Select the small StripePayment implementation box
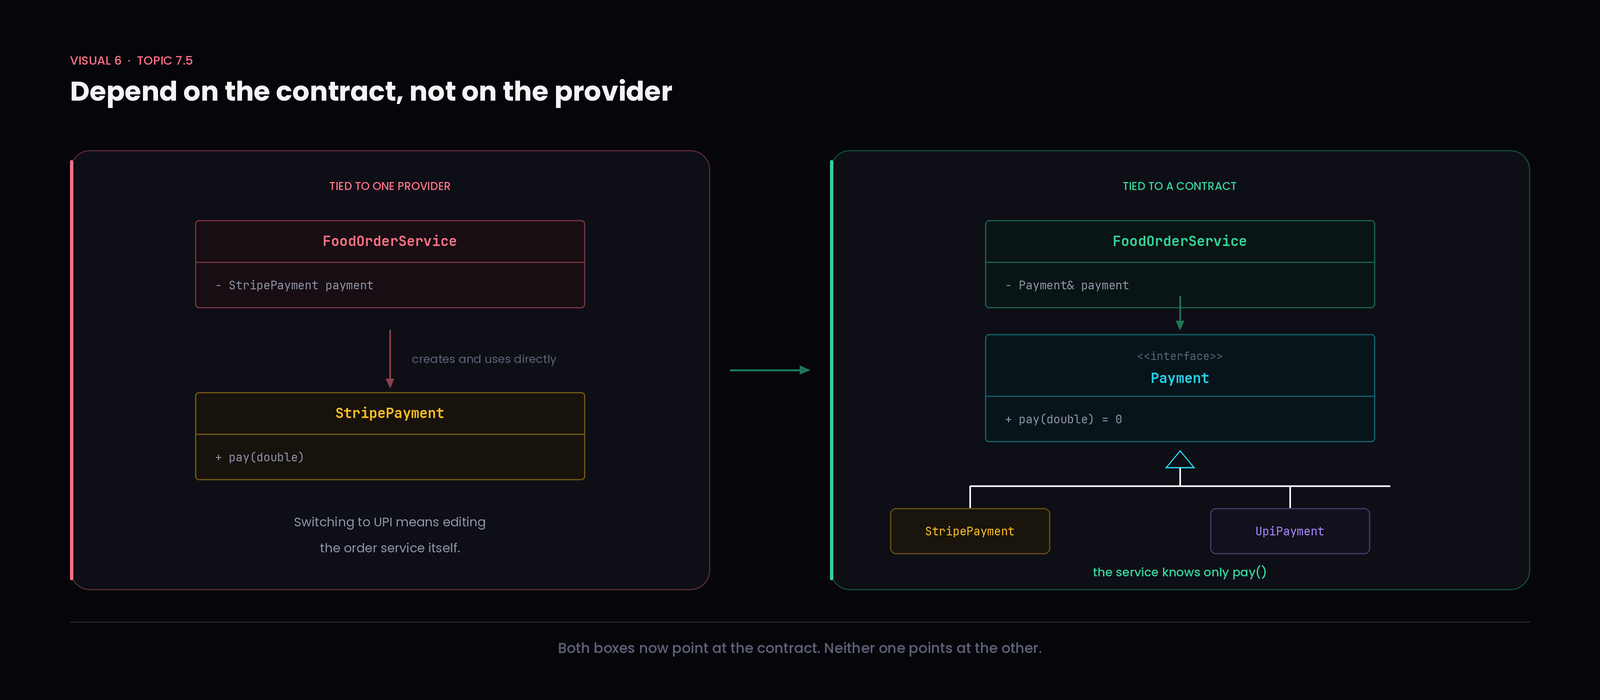 970,531
